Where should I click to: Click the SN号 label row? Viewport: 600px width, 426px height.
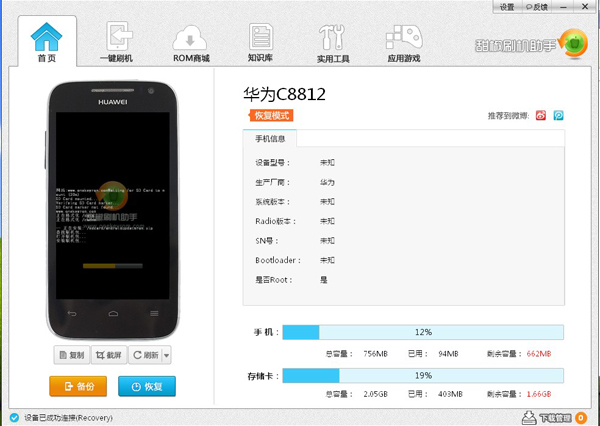pyautogui.click(x=267, y=241)
